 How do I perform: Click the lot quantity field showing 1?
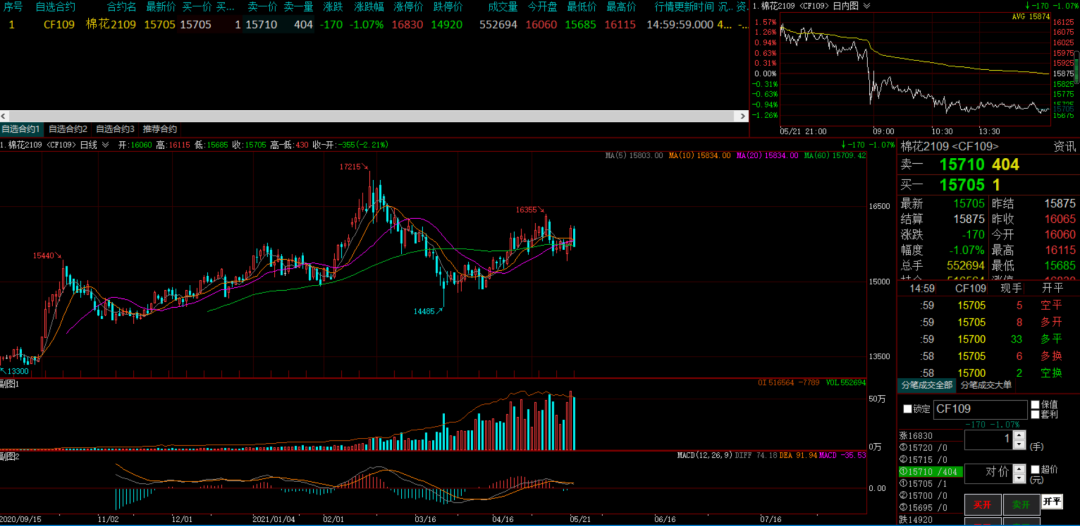click(989, 439)
